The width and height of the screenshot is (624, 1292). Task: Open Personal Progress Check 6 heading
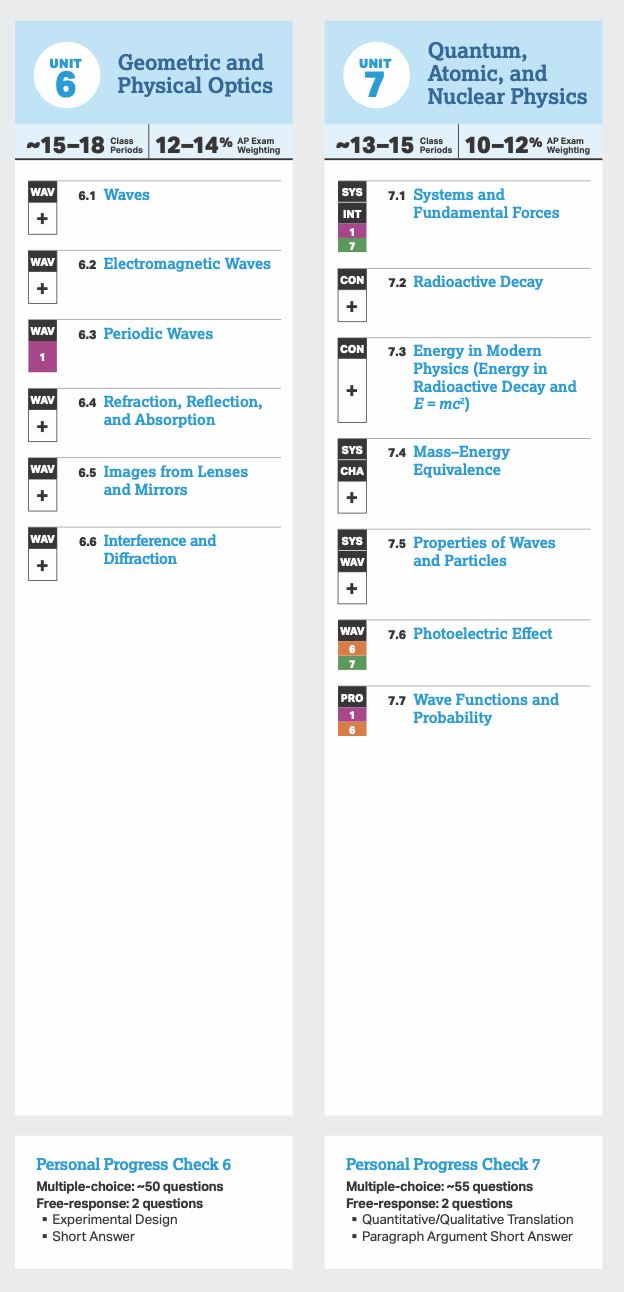tap(133, 1164)
